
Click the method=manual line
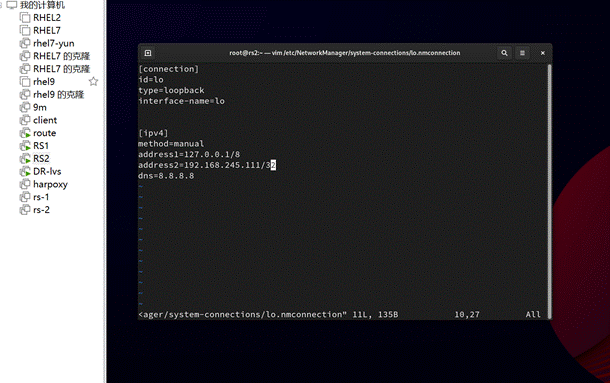[x=171, y=144]
